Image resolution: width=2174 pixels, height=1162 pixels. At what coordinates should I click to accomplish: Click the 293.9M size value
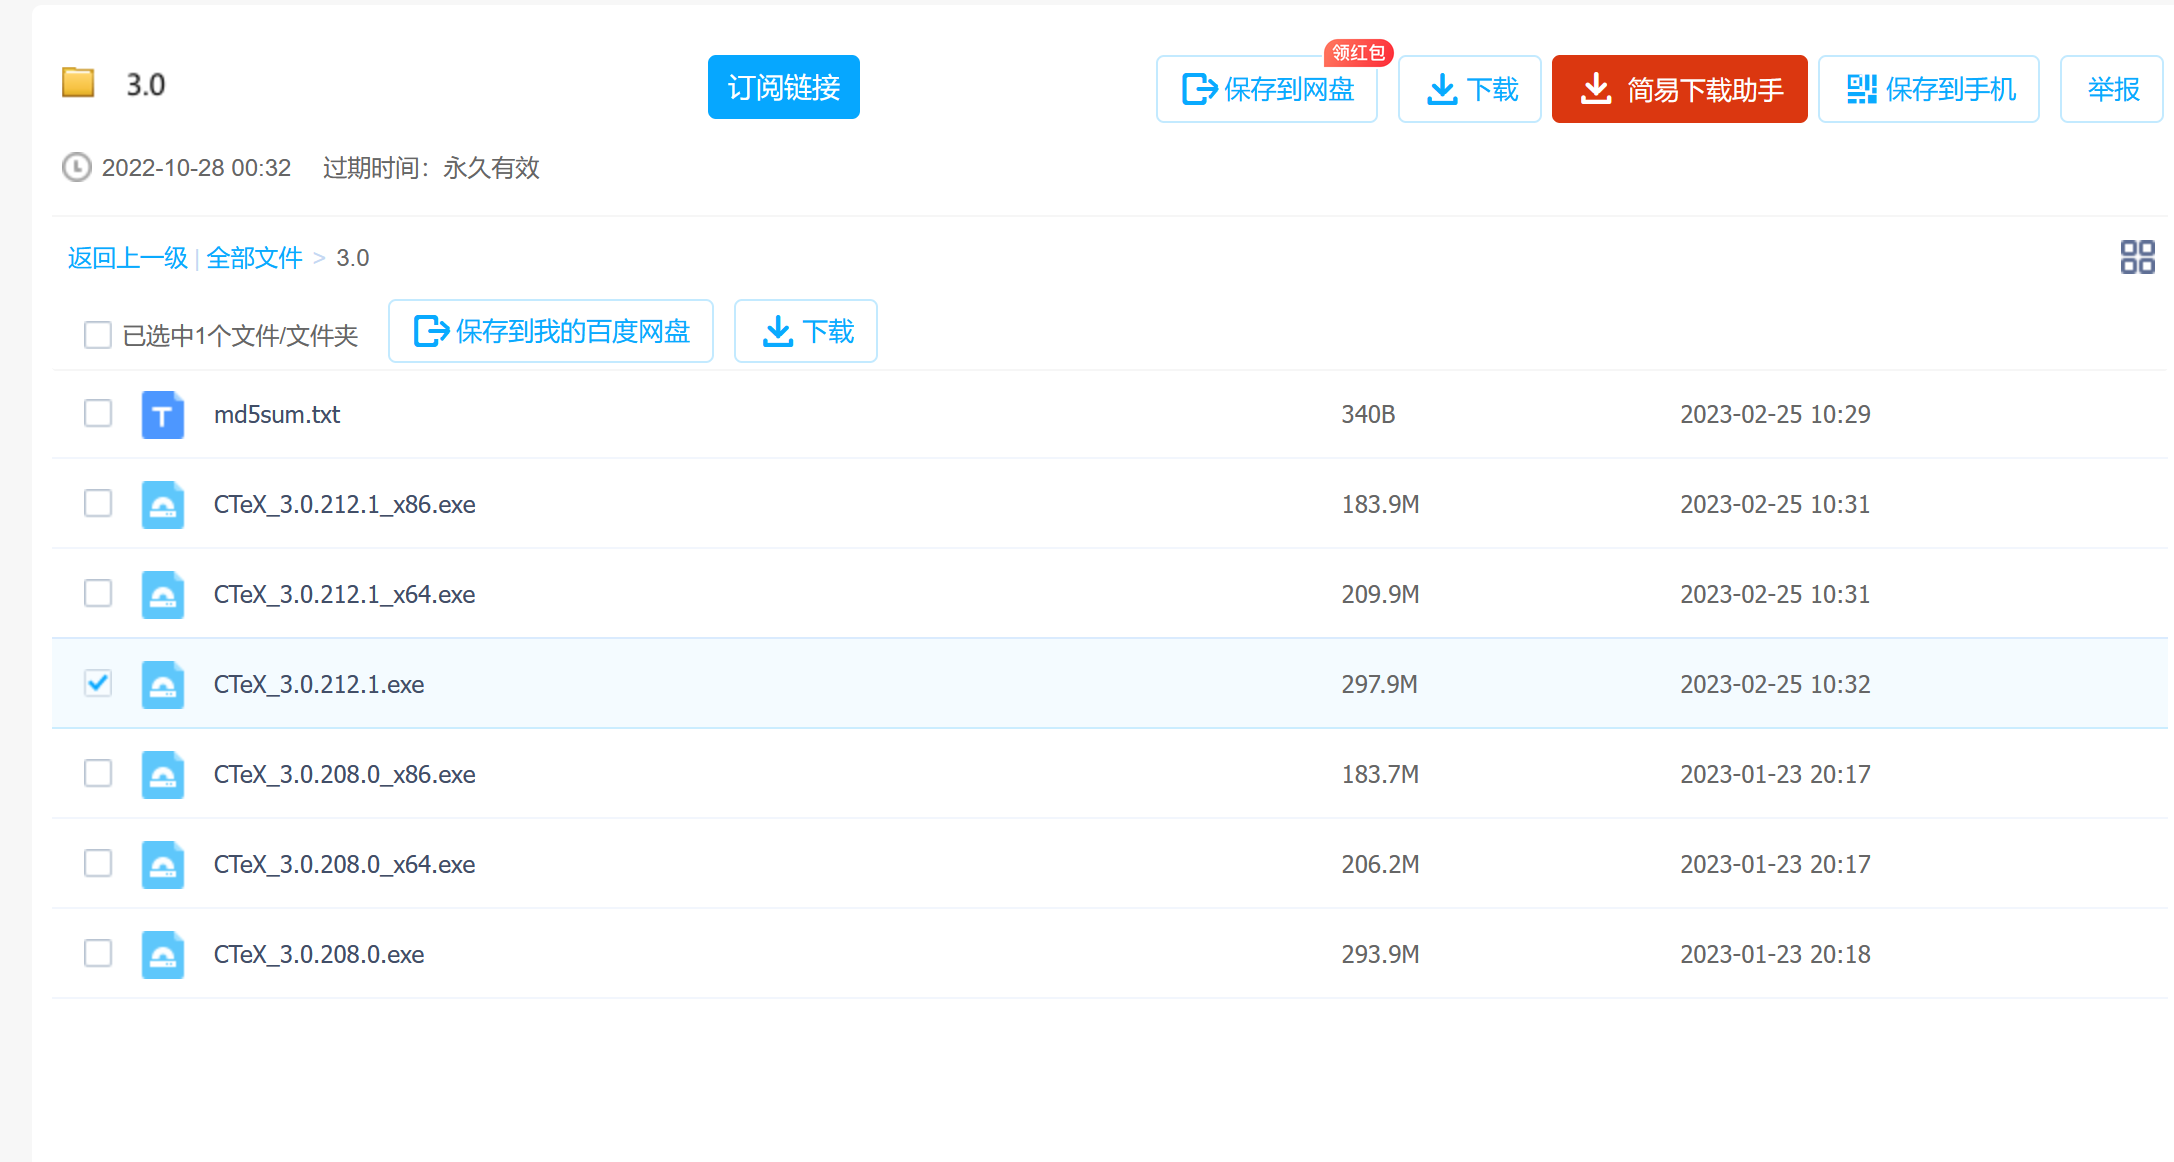click(x=1380, y=954)
